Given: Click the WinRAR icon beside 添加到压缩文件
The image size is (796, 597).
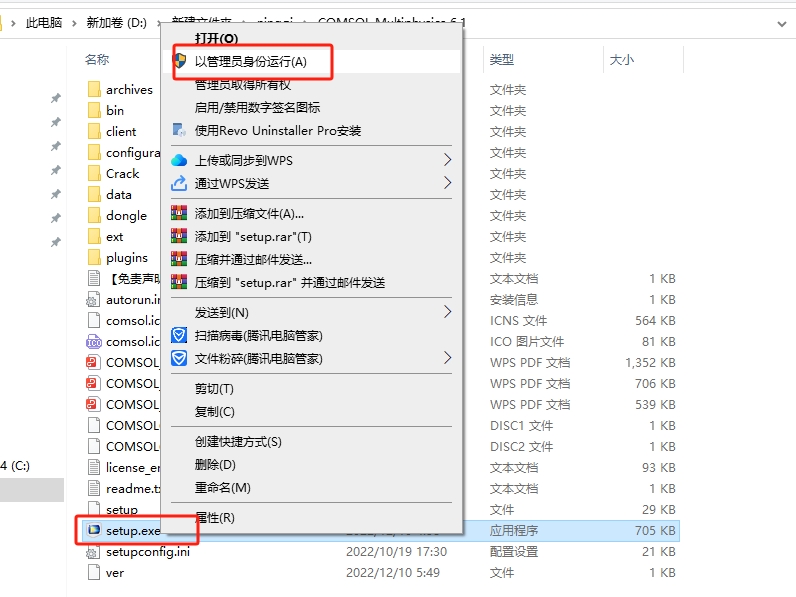Looking at the screenshot, I should (179, 213).
